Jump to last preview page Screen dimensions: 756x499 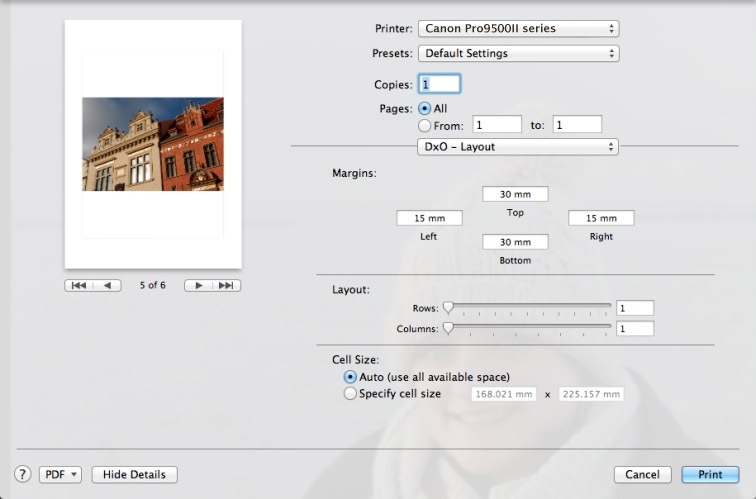pyautogui.click(x=226, y=285)
